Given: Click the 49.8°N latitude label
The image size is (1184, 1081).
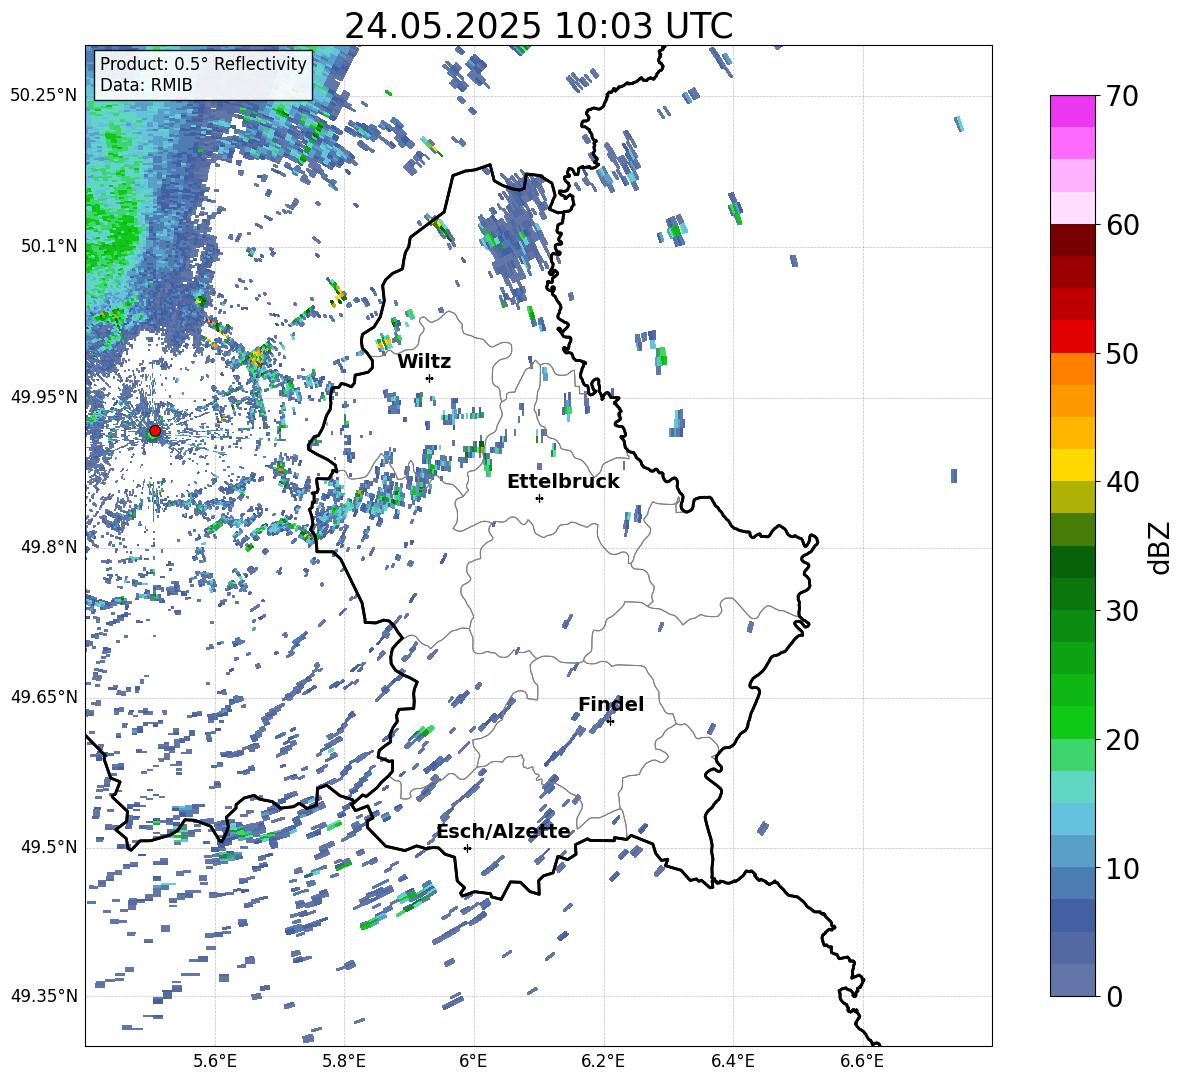Looking at the screenshot, I should coord(49,547).
